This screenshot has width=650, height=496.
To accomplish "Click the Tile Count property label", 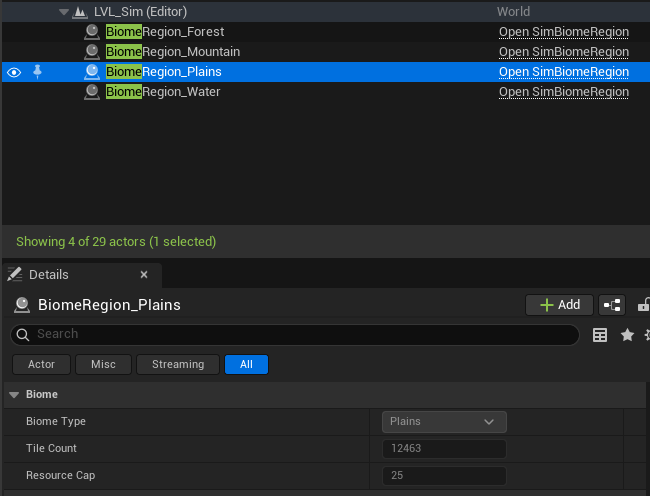I will coord(51,448).
